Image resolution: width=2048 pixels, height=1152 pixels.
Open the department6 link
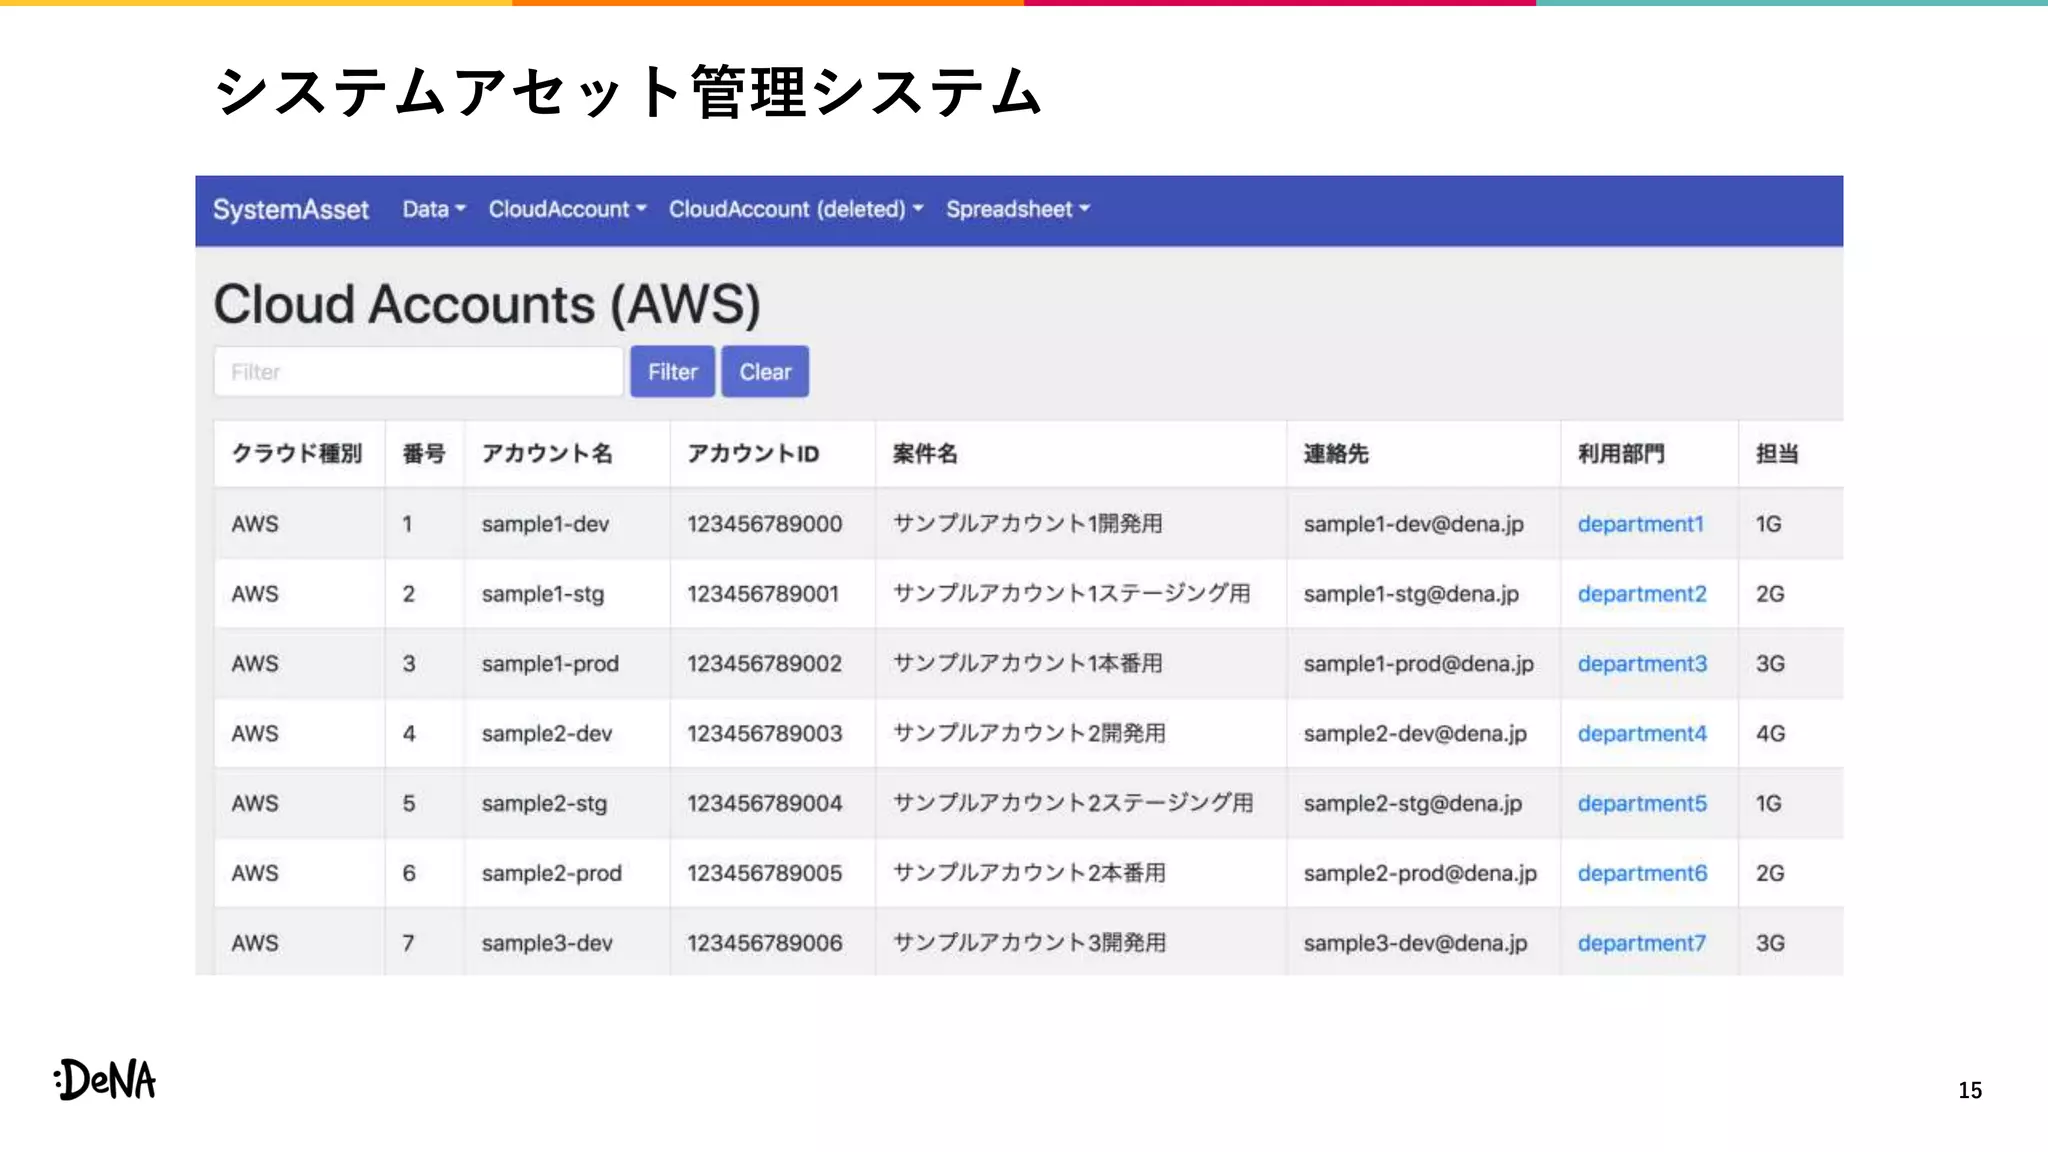pyautogui.click(x=1641, y=874)
